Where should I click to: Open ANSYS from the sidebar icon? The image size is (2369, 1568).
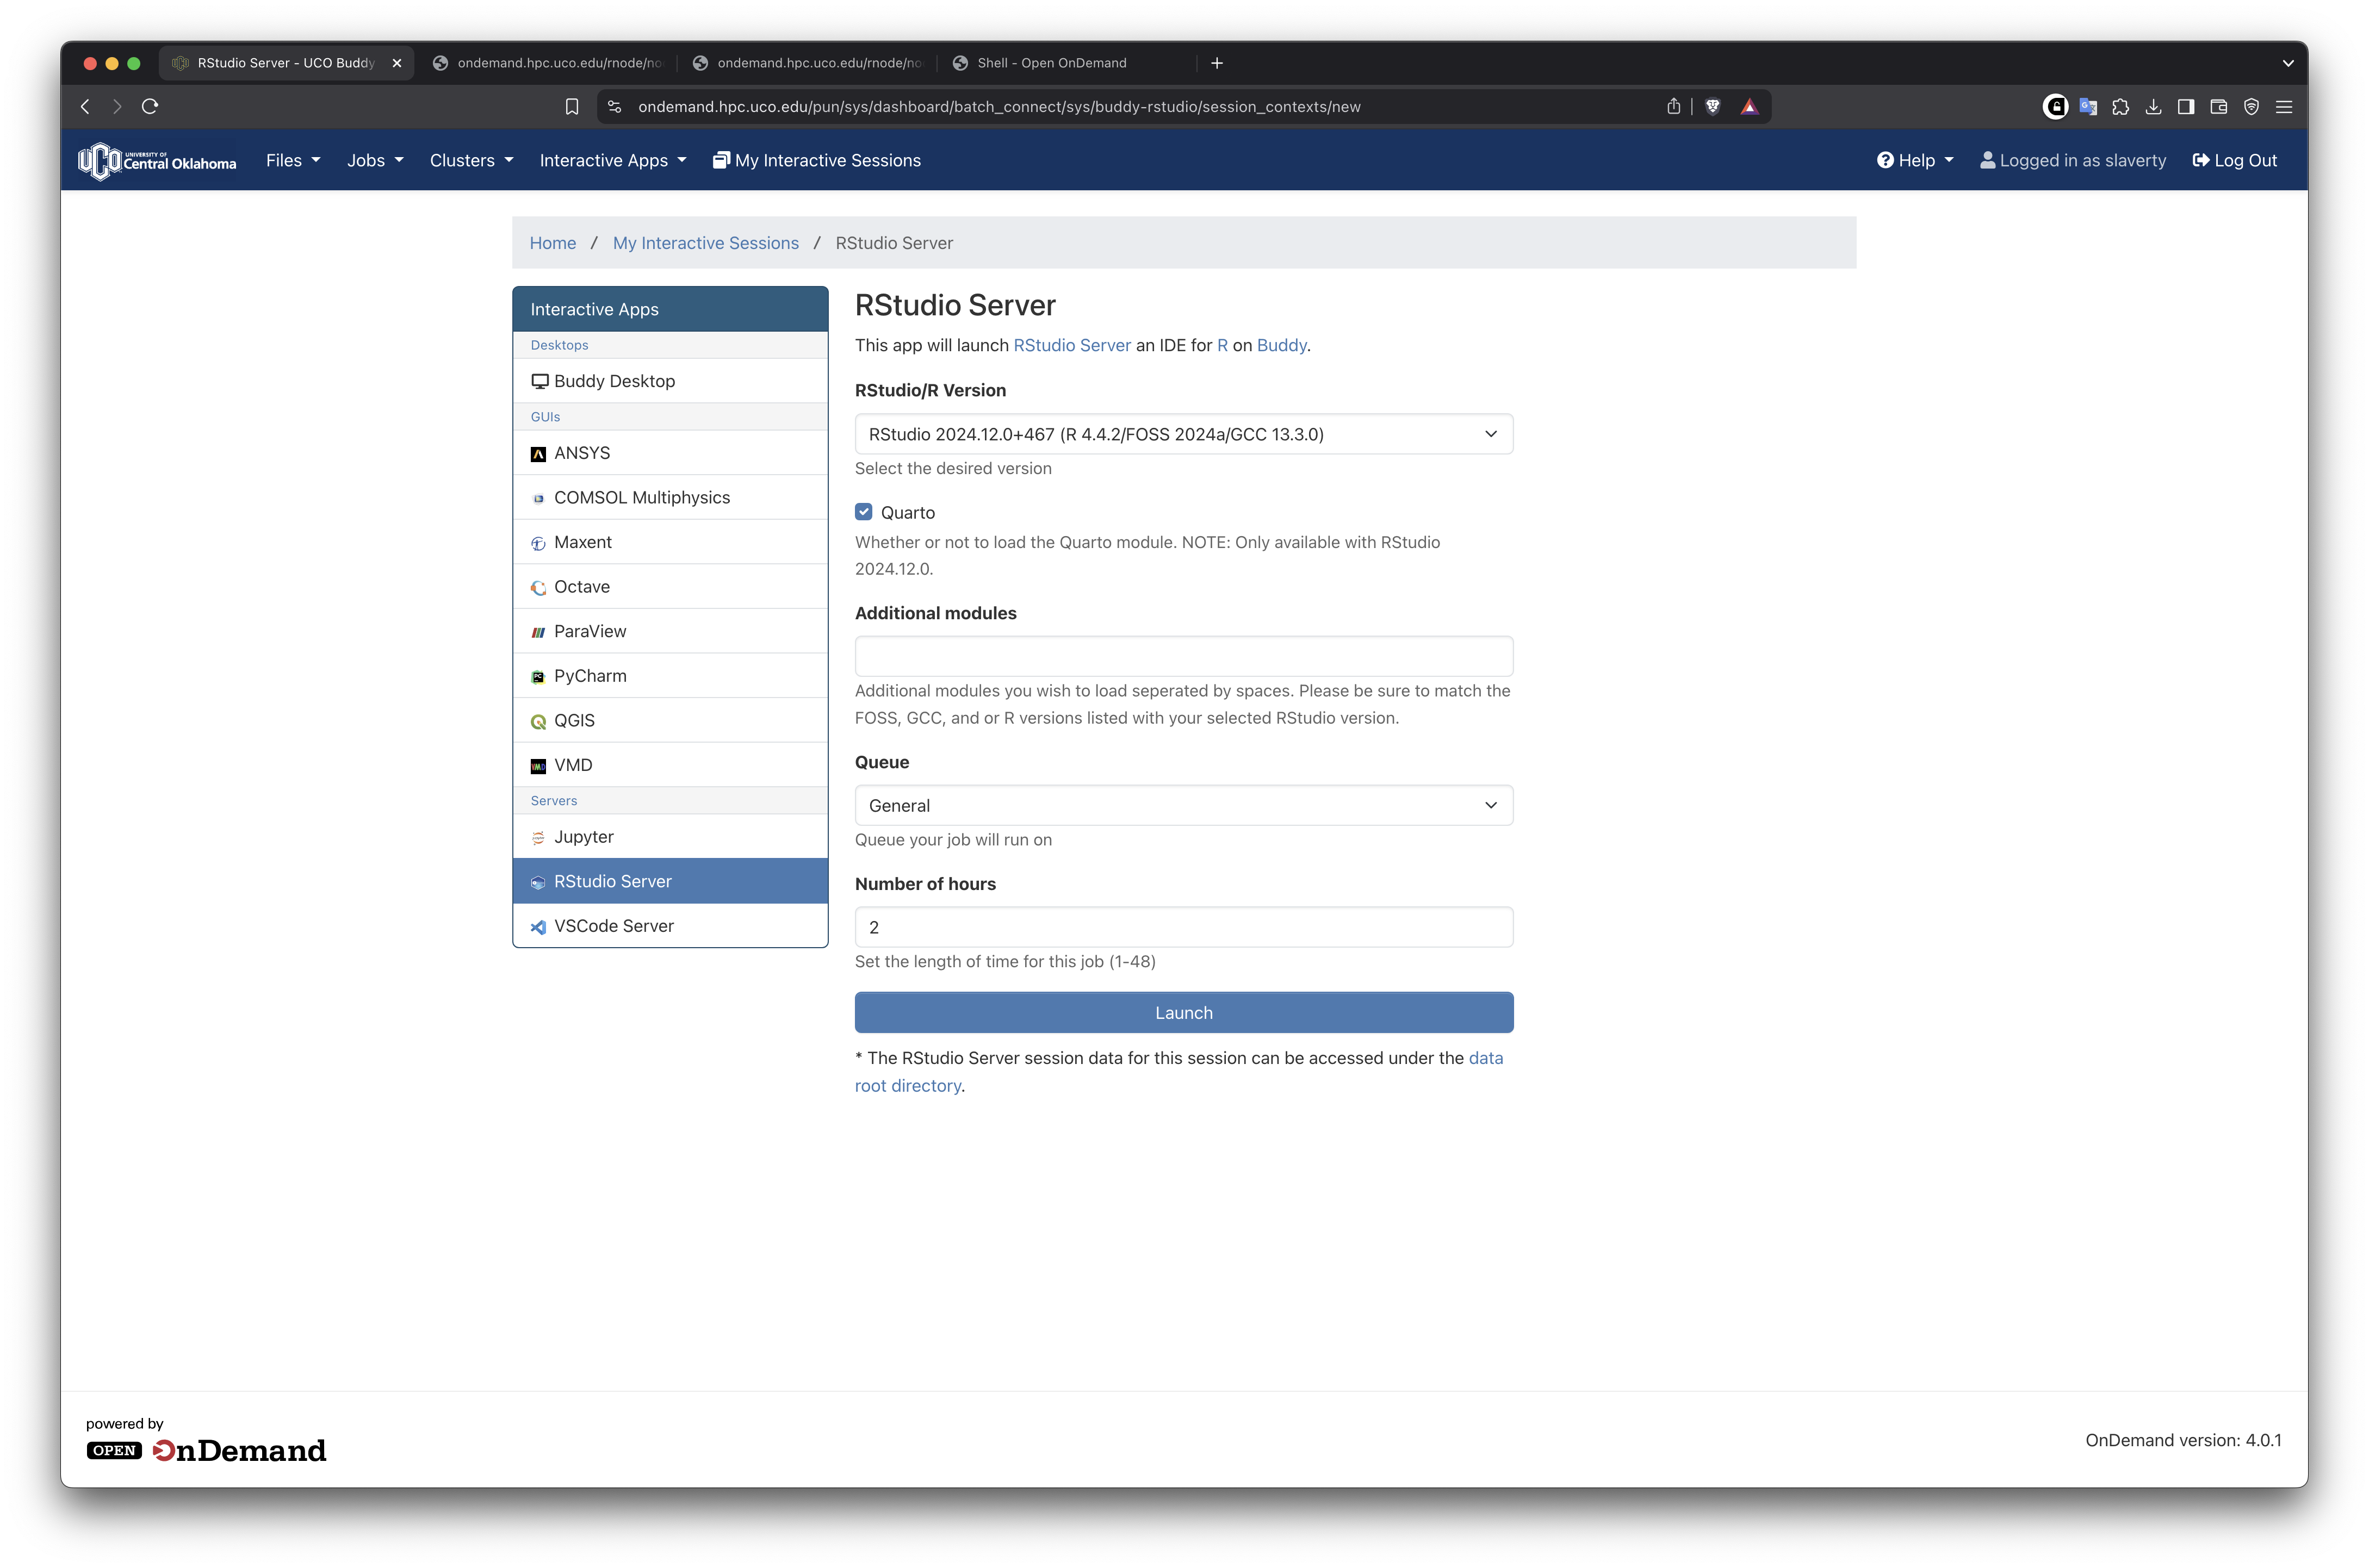pos(538,454)
